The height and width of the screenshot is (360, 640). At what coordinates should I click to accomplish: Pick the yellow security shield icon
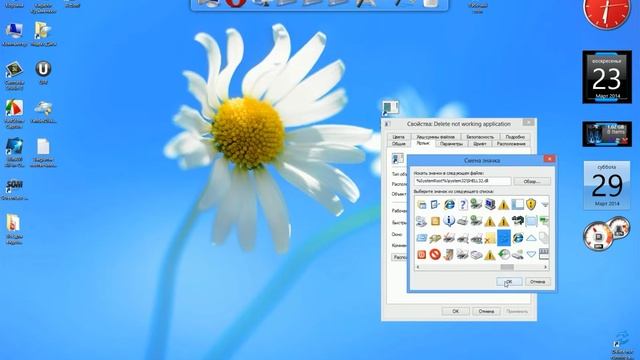(x=531, y=204)
